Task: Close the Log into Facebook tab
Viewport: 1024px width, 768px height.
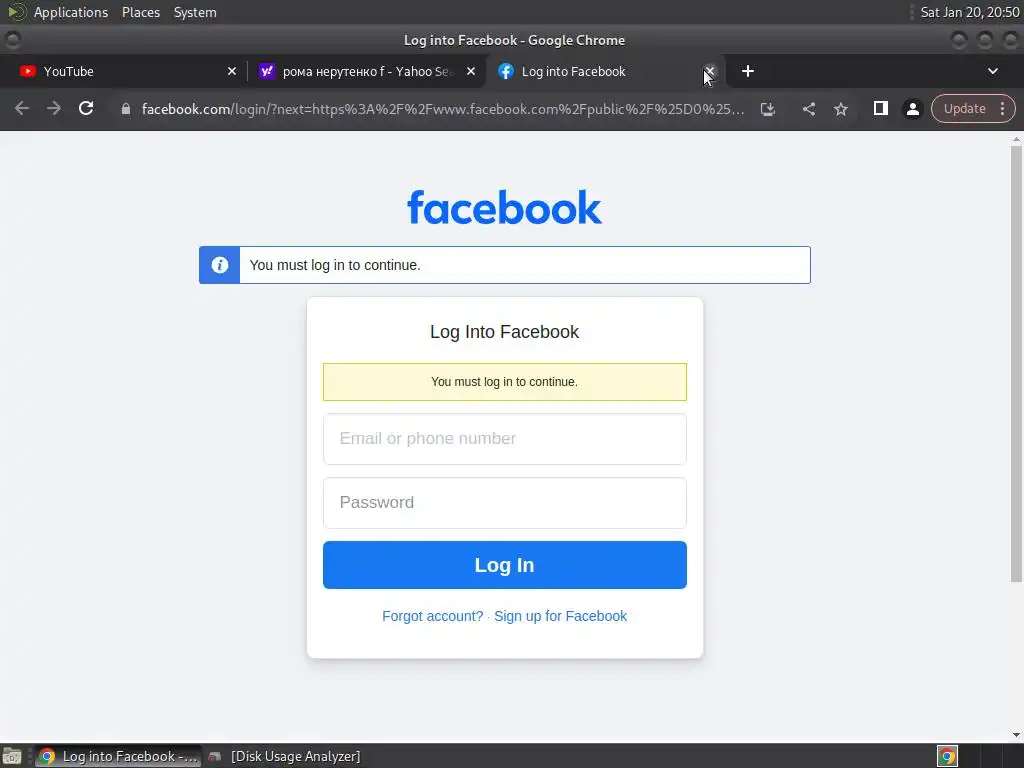Action: pyautogui.click(x=710, y=71)
